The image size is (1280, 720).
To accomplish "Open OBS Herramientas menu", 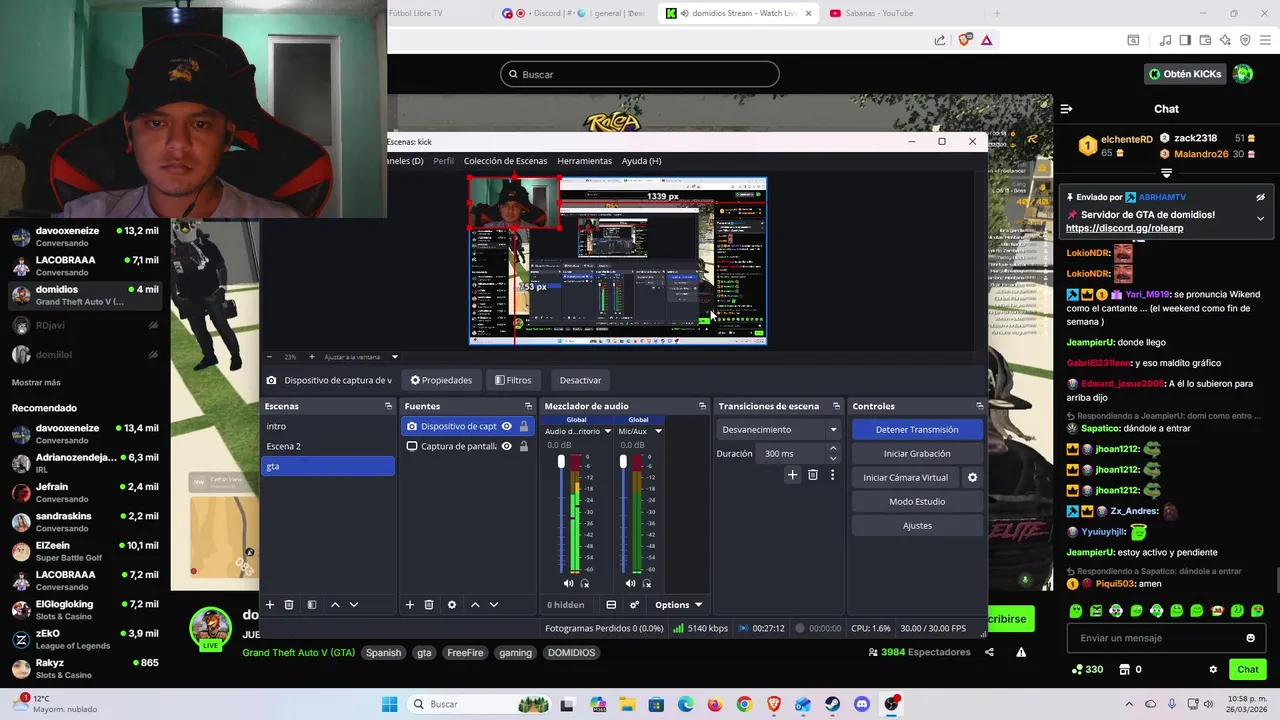I will [584, 161].
